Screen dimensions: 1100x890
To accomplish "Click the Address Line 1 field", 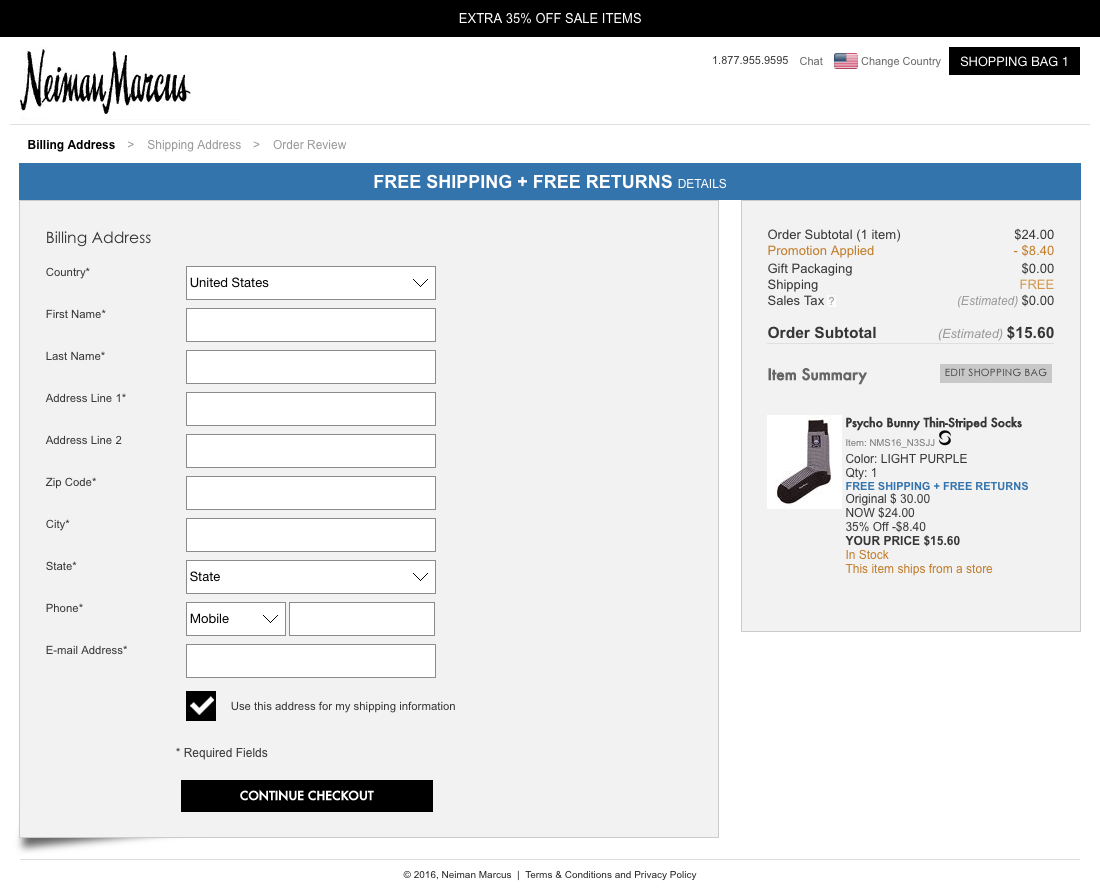I will (x=311, y=409).
